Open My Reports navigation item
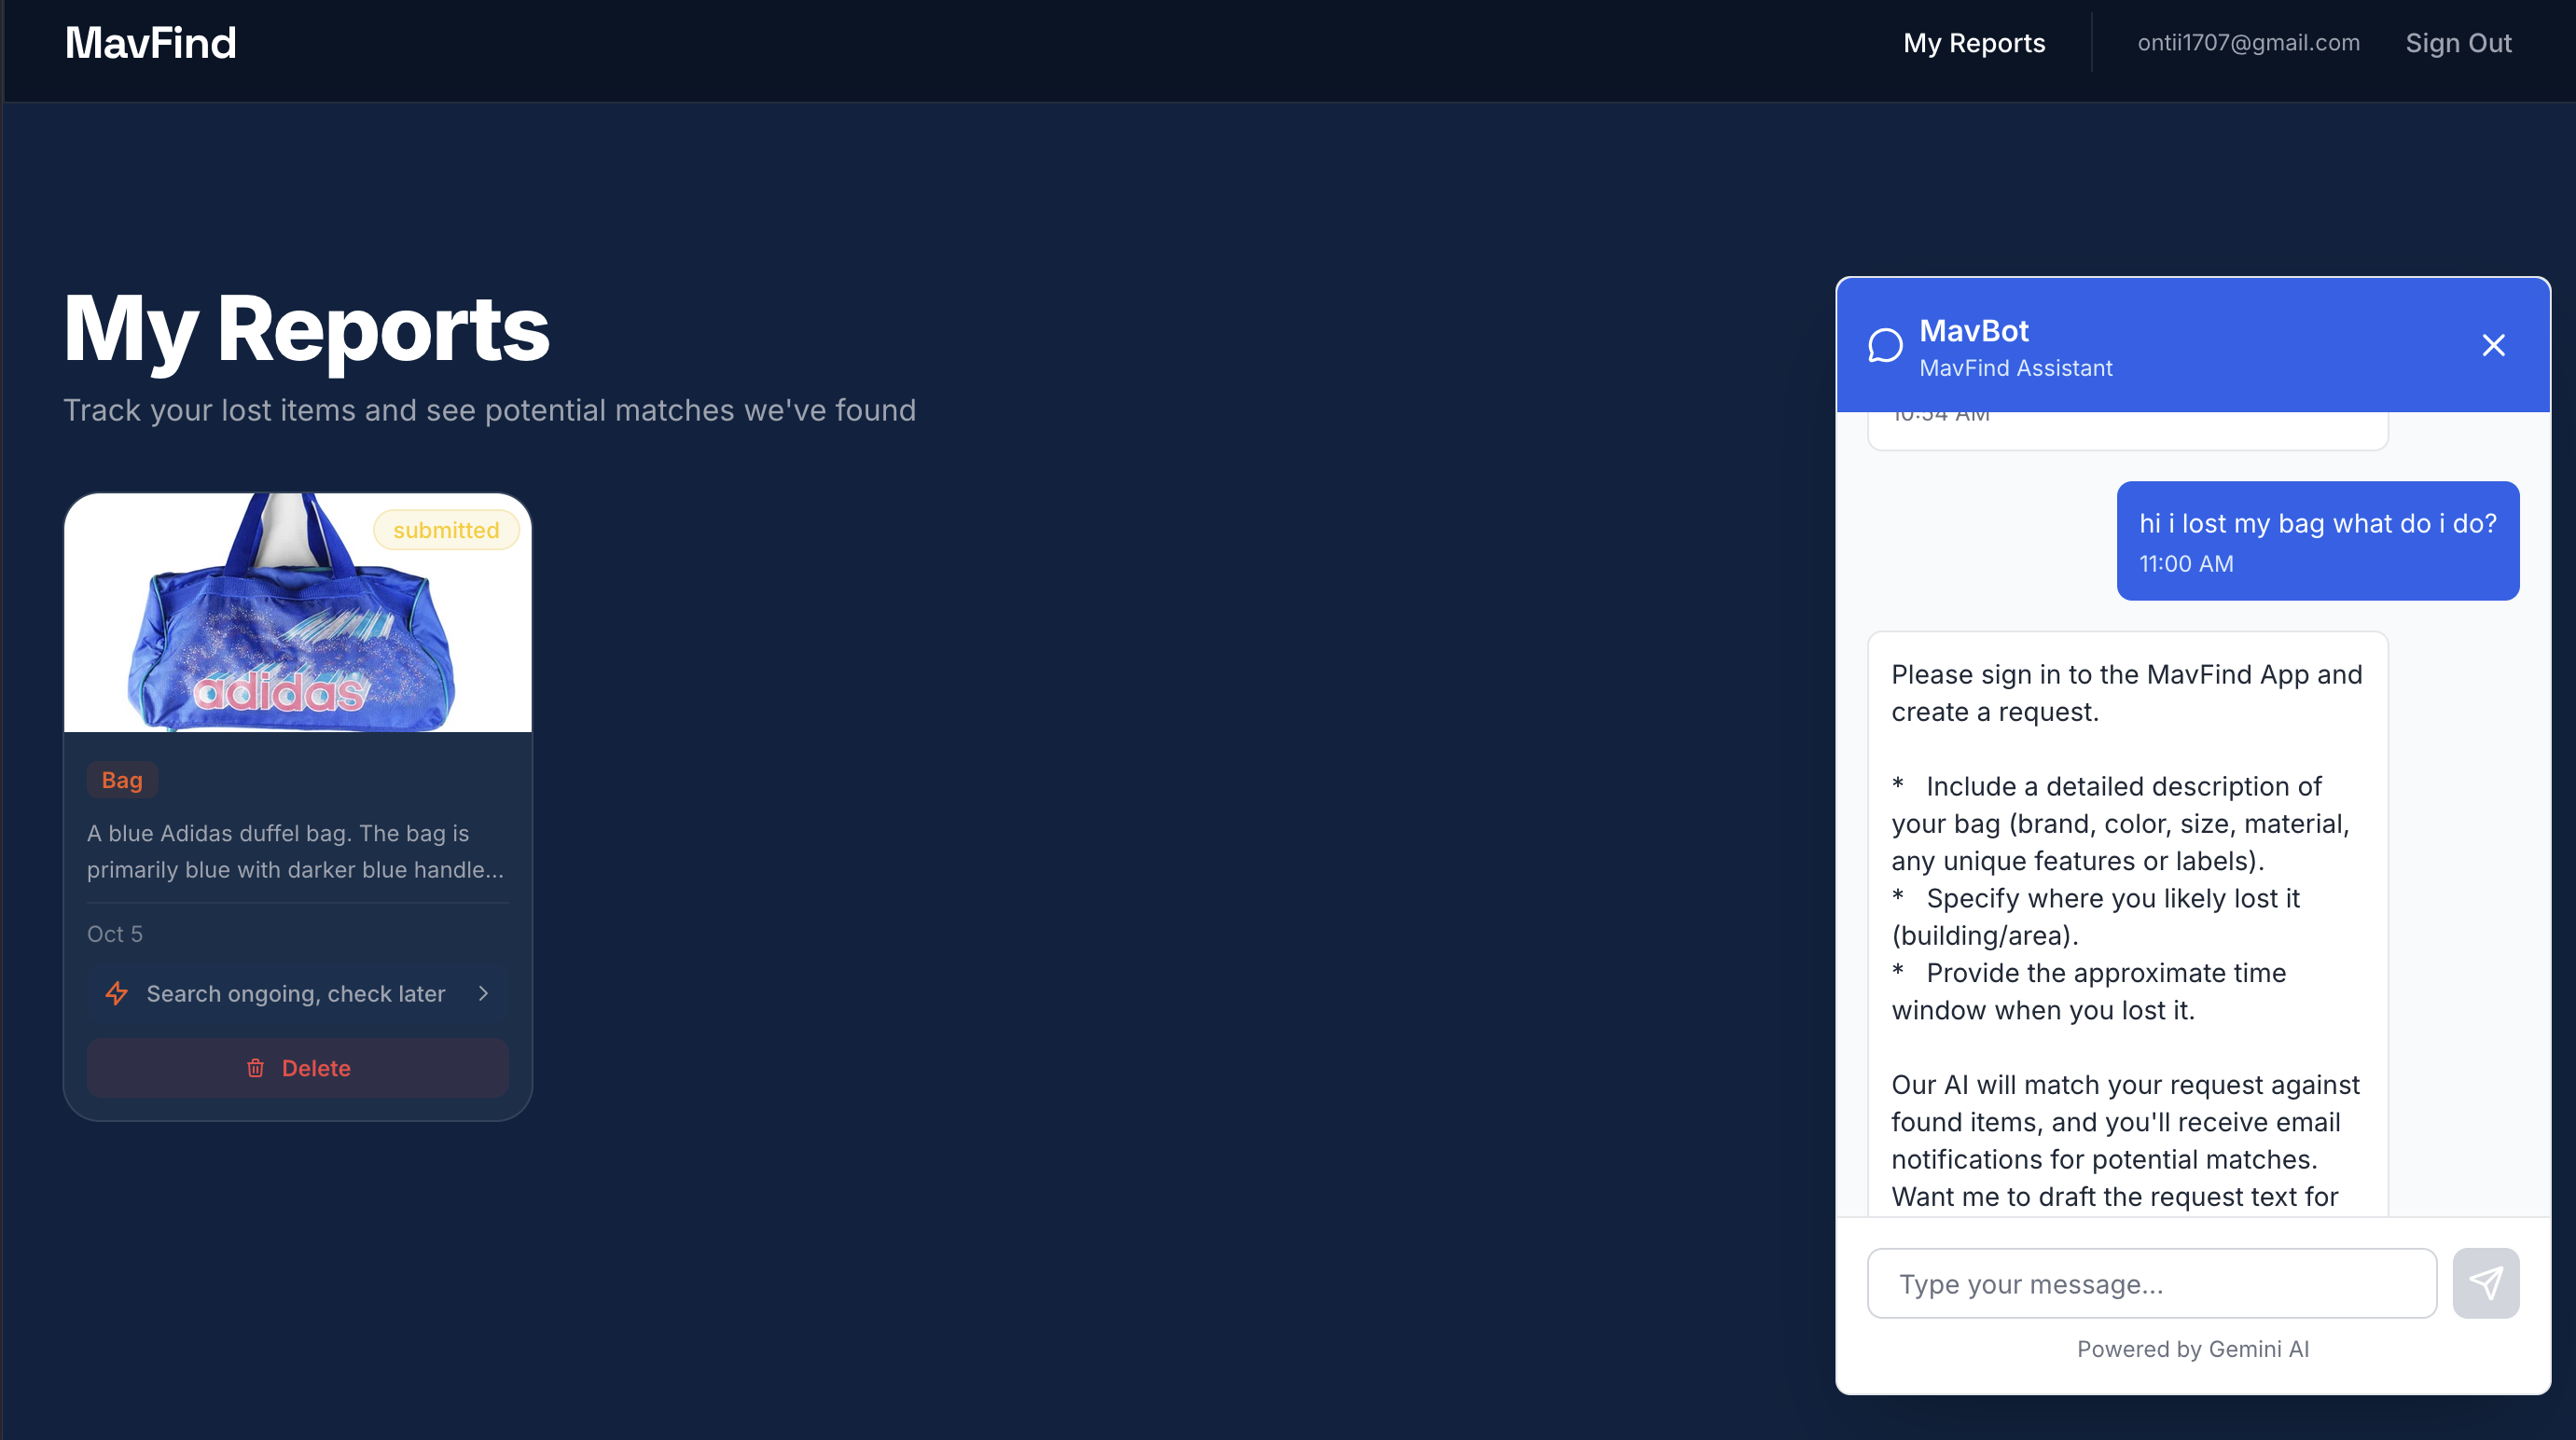Image resolution: width=2576 pixels, height=1440 pixels. pyautogui.click(x=1973, y=43)
